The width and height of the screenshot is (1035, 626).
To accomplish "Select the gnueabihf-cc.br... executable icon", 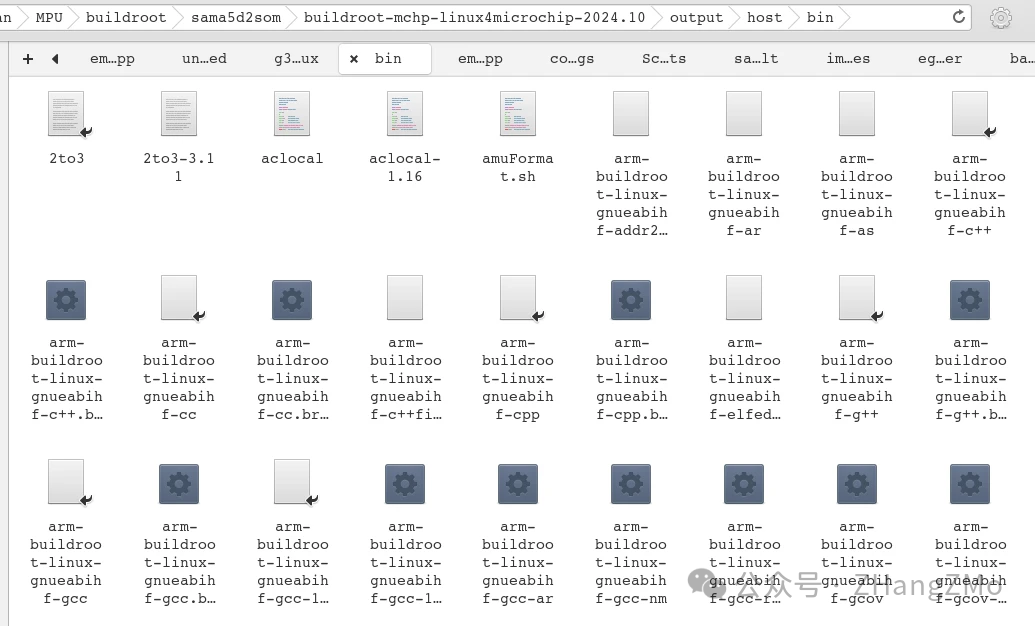I will (x=292, y=300).
